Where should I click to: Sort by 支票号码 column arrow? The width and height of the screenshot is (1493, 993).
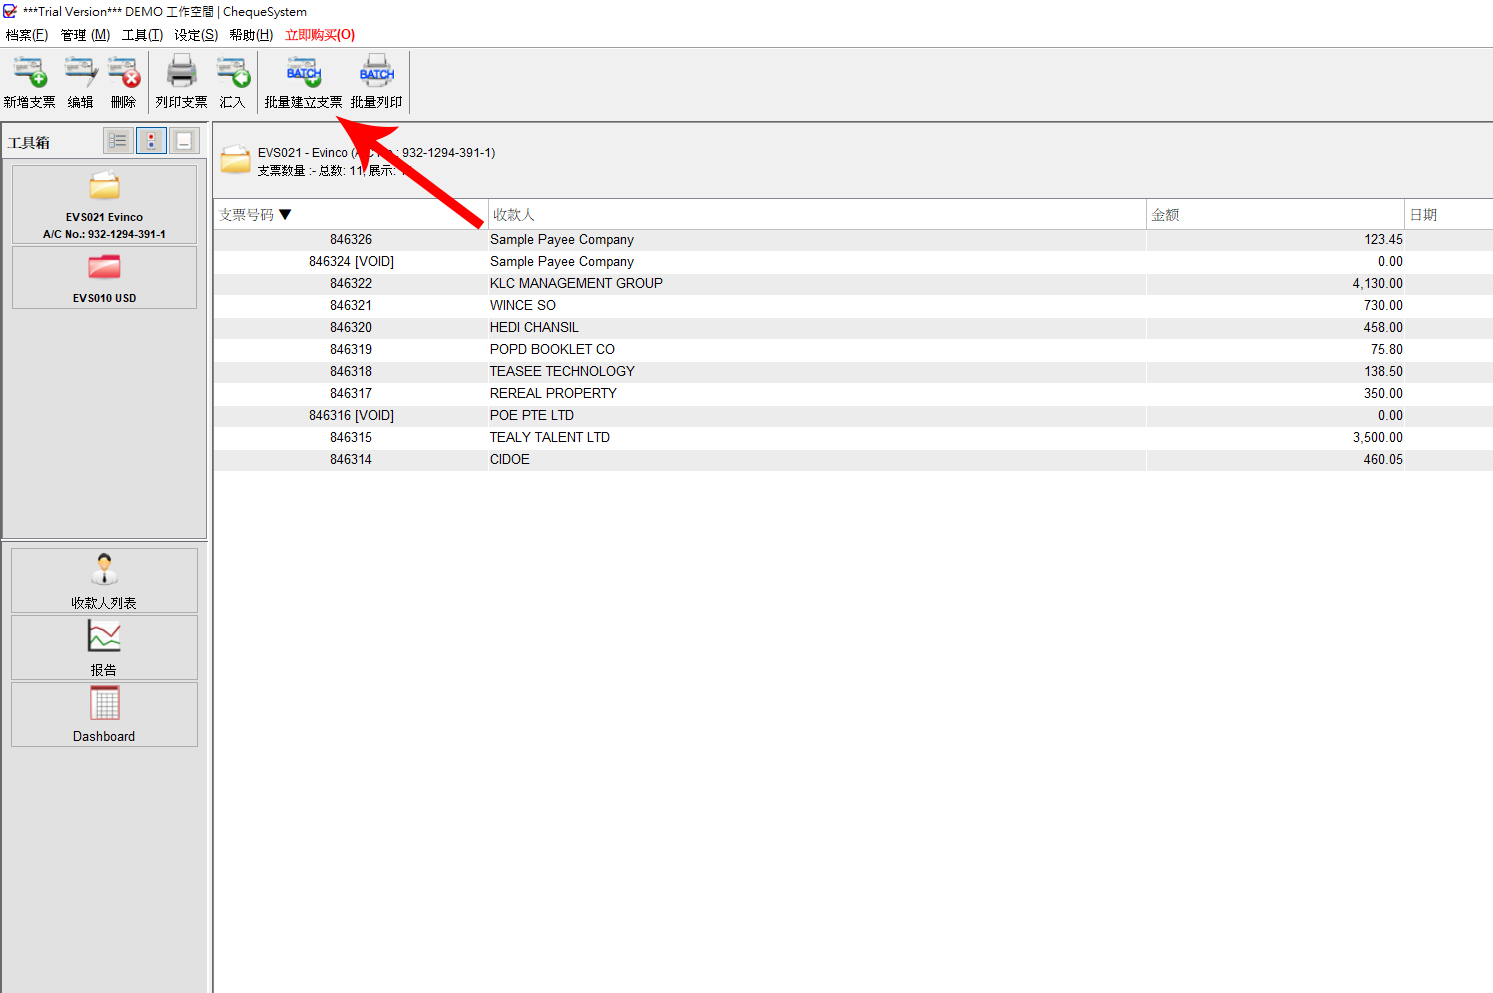point(285,215)
